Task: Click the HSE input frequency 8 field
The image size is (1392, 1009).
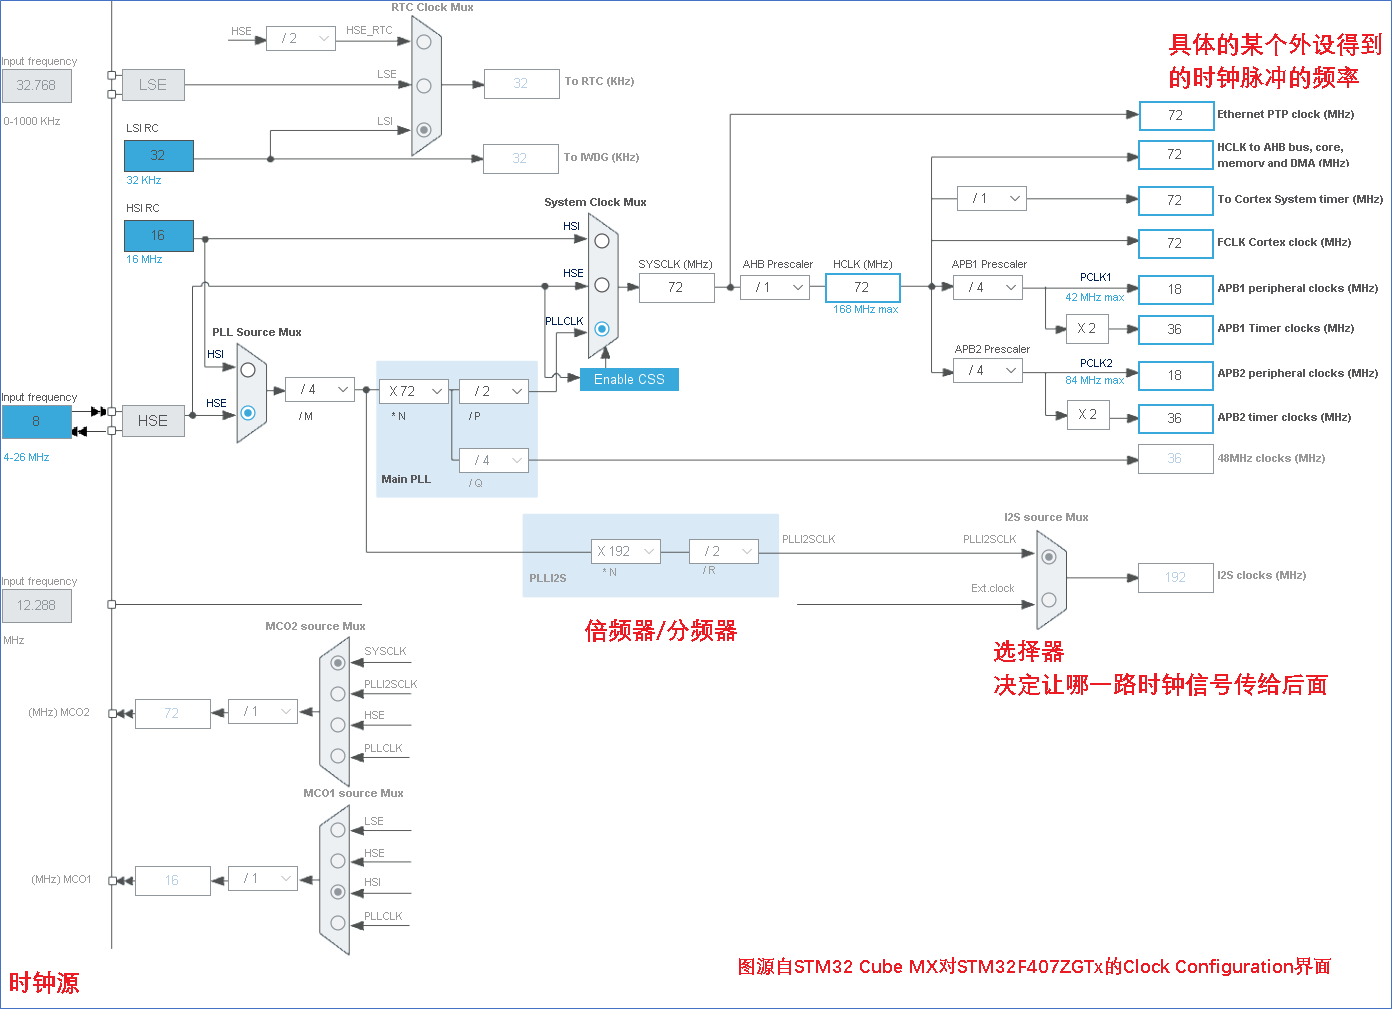Action: (37, 421)
